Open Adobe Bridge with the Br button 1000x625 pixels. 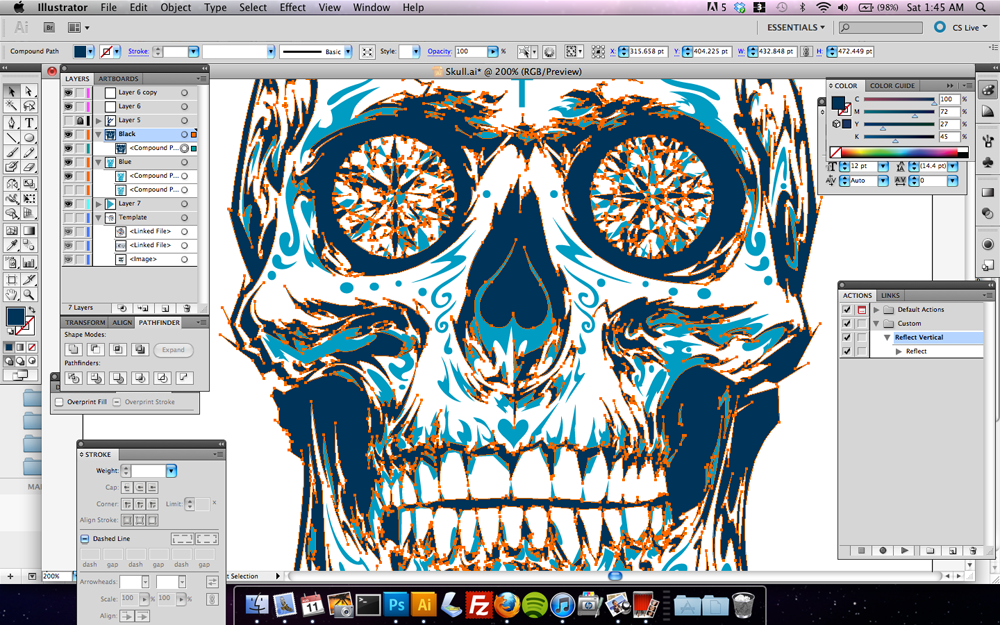coord(49,27)
